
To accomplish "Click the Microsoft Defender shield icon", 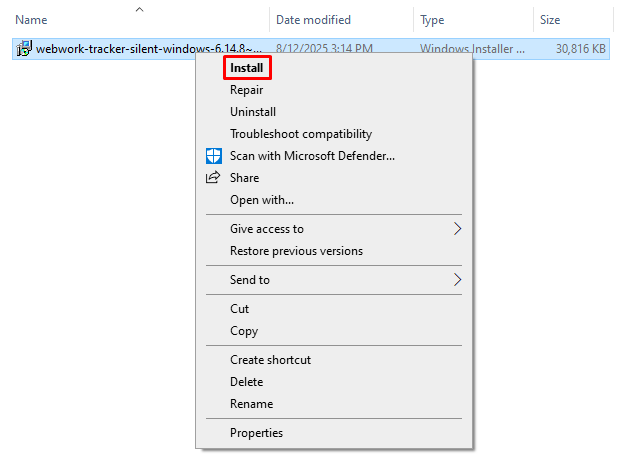I will tap(214, 156).
